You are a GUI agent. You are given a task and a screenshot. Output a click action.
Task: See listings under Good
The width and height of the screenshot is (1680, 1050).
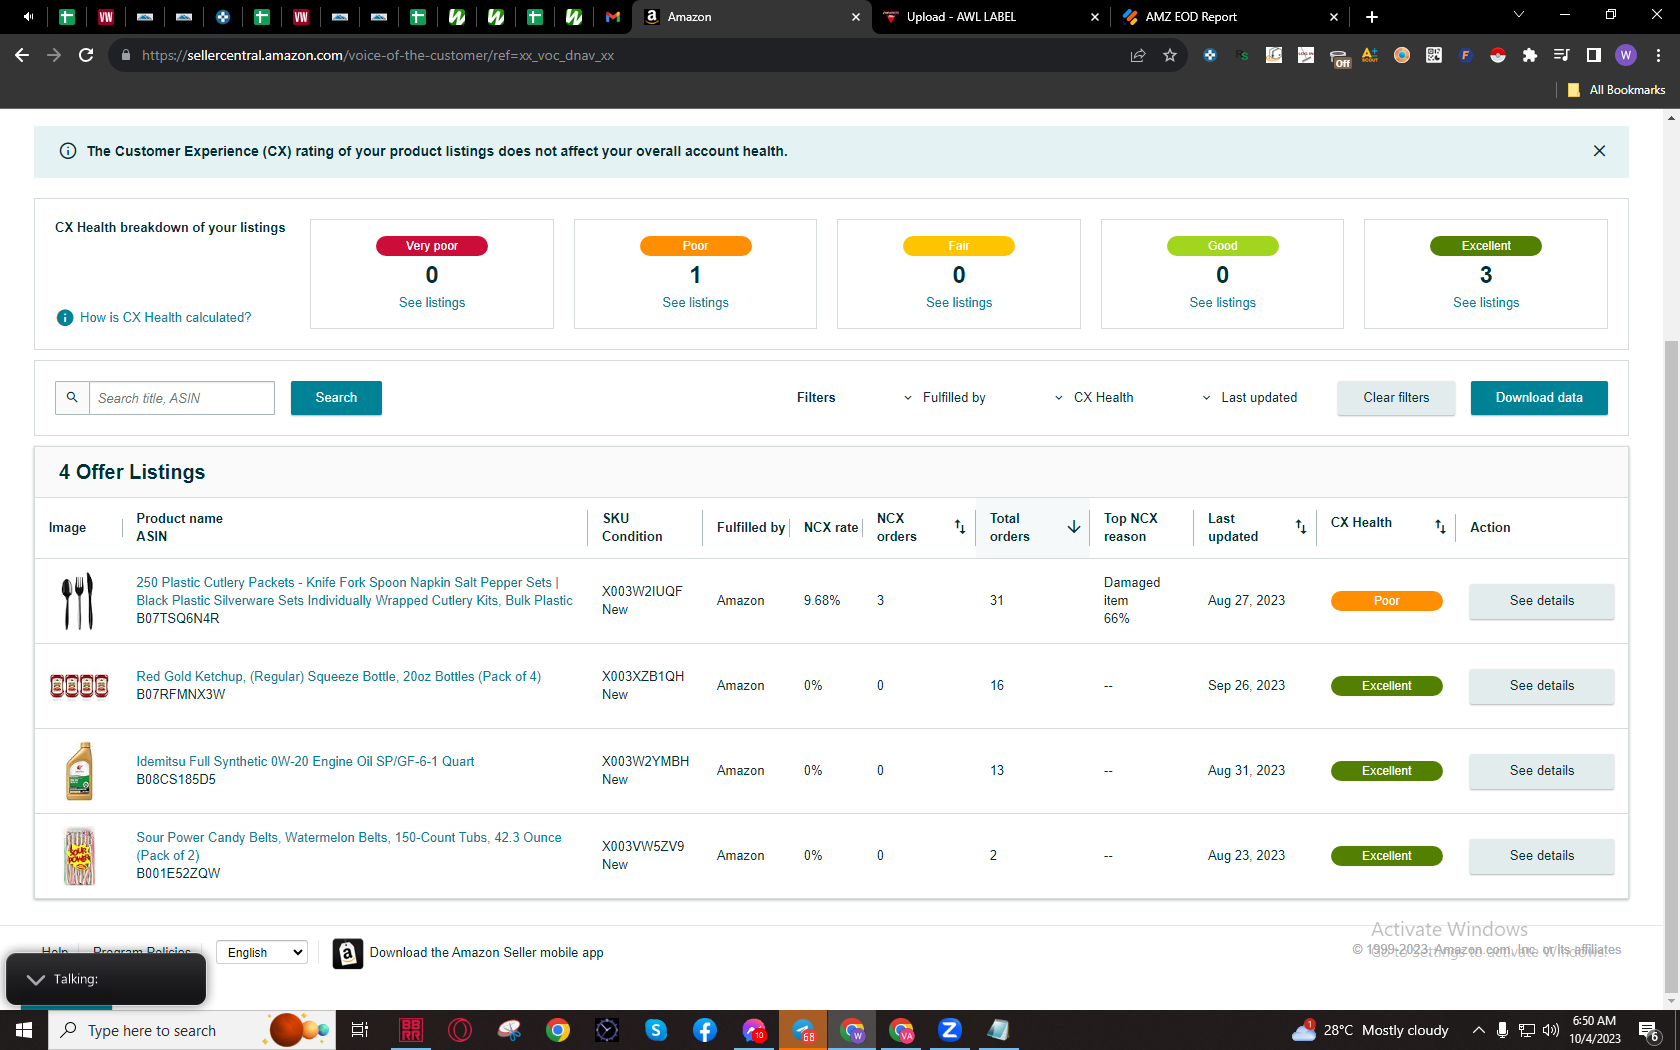1222,303
